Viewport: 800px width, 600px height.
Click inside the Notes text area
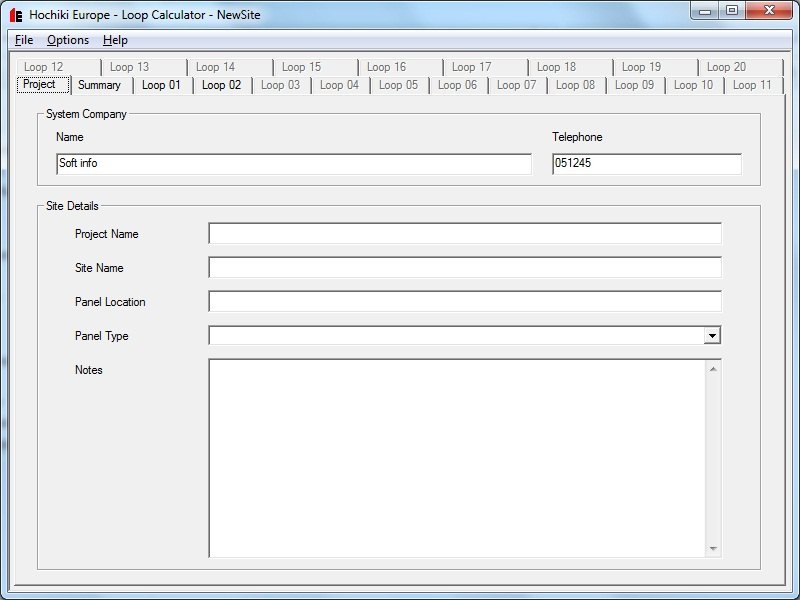click(x=457, y=458)
